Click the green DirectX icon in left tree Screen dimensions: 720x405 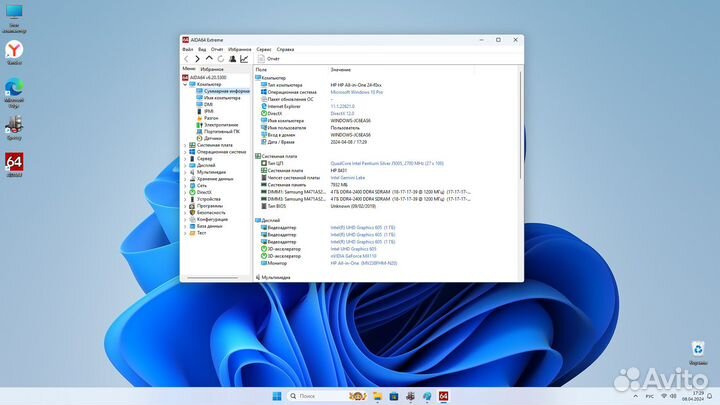pyautogui.click(x=192, y=192)
